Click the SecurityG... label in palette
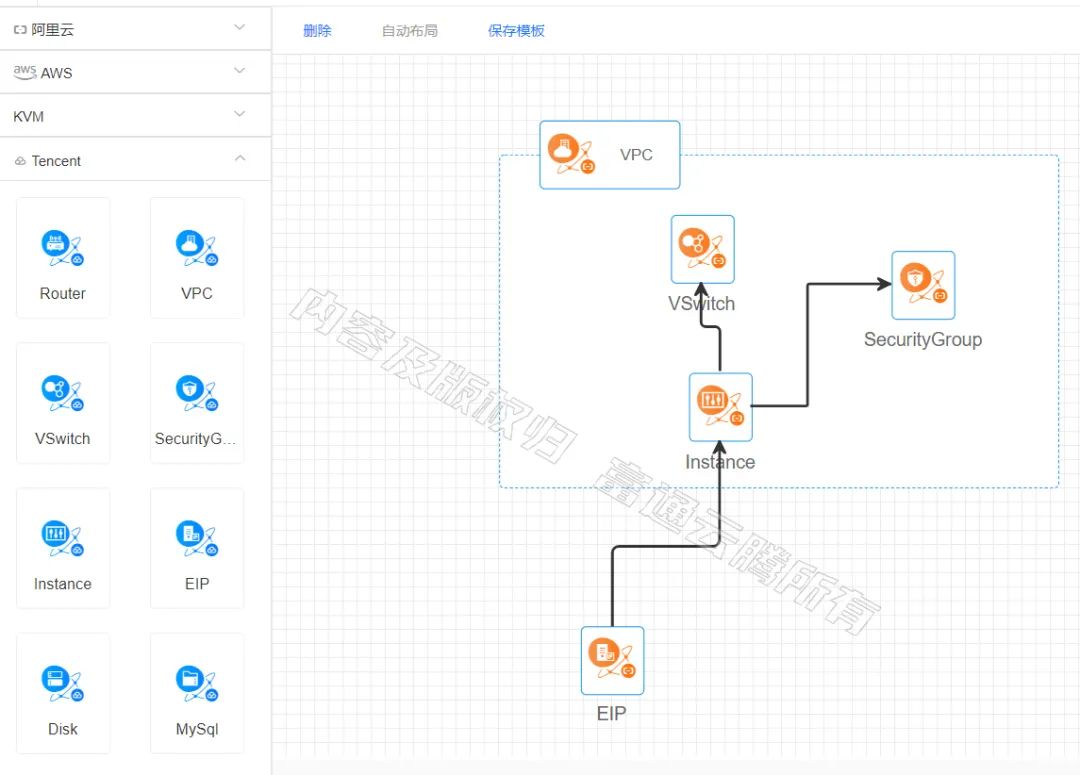The height and width of the screenshot is (775, 1080). coord(196,439)
